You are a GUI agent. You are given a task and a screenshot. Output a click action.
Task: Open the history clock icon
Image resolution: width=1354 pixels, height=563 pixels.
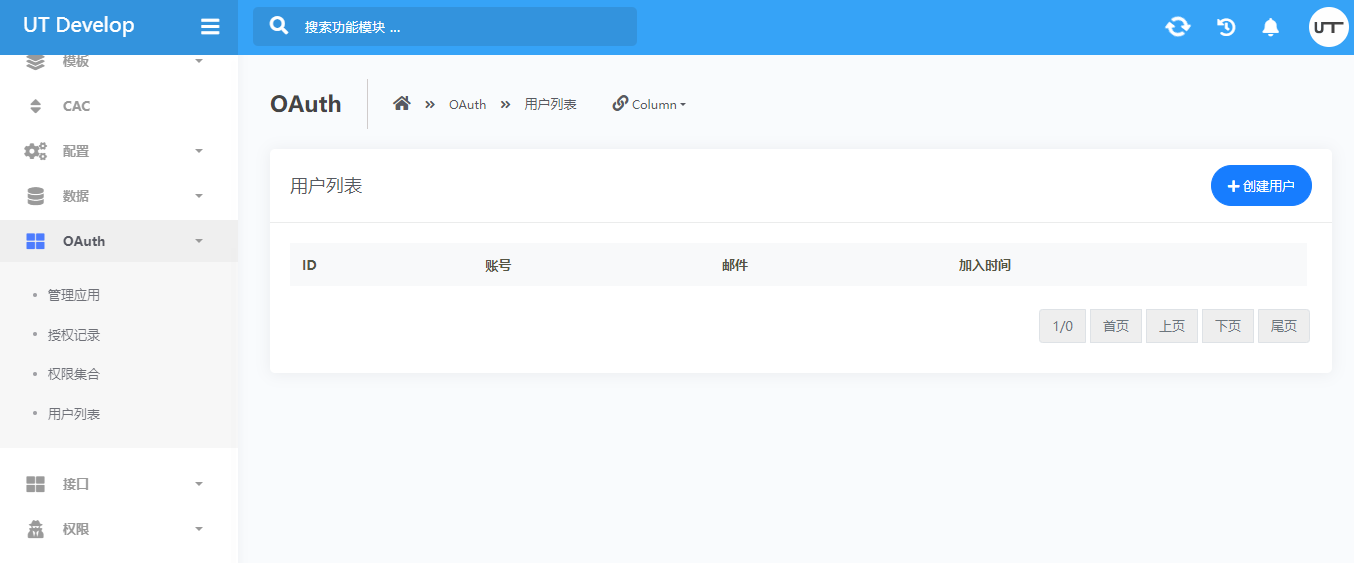point(1226,27)
